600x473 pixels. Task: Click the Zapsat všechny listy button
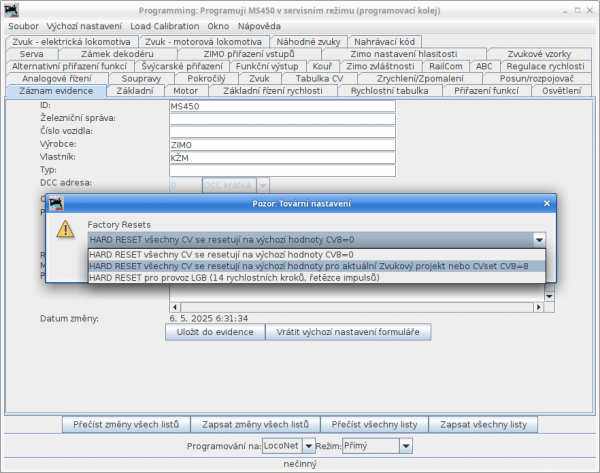tap(482, 424)
